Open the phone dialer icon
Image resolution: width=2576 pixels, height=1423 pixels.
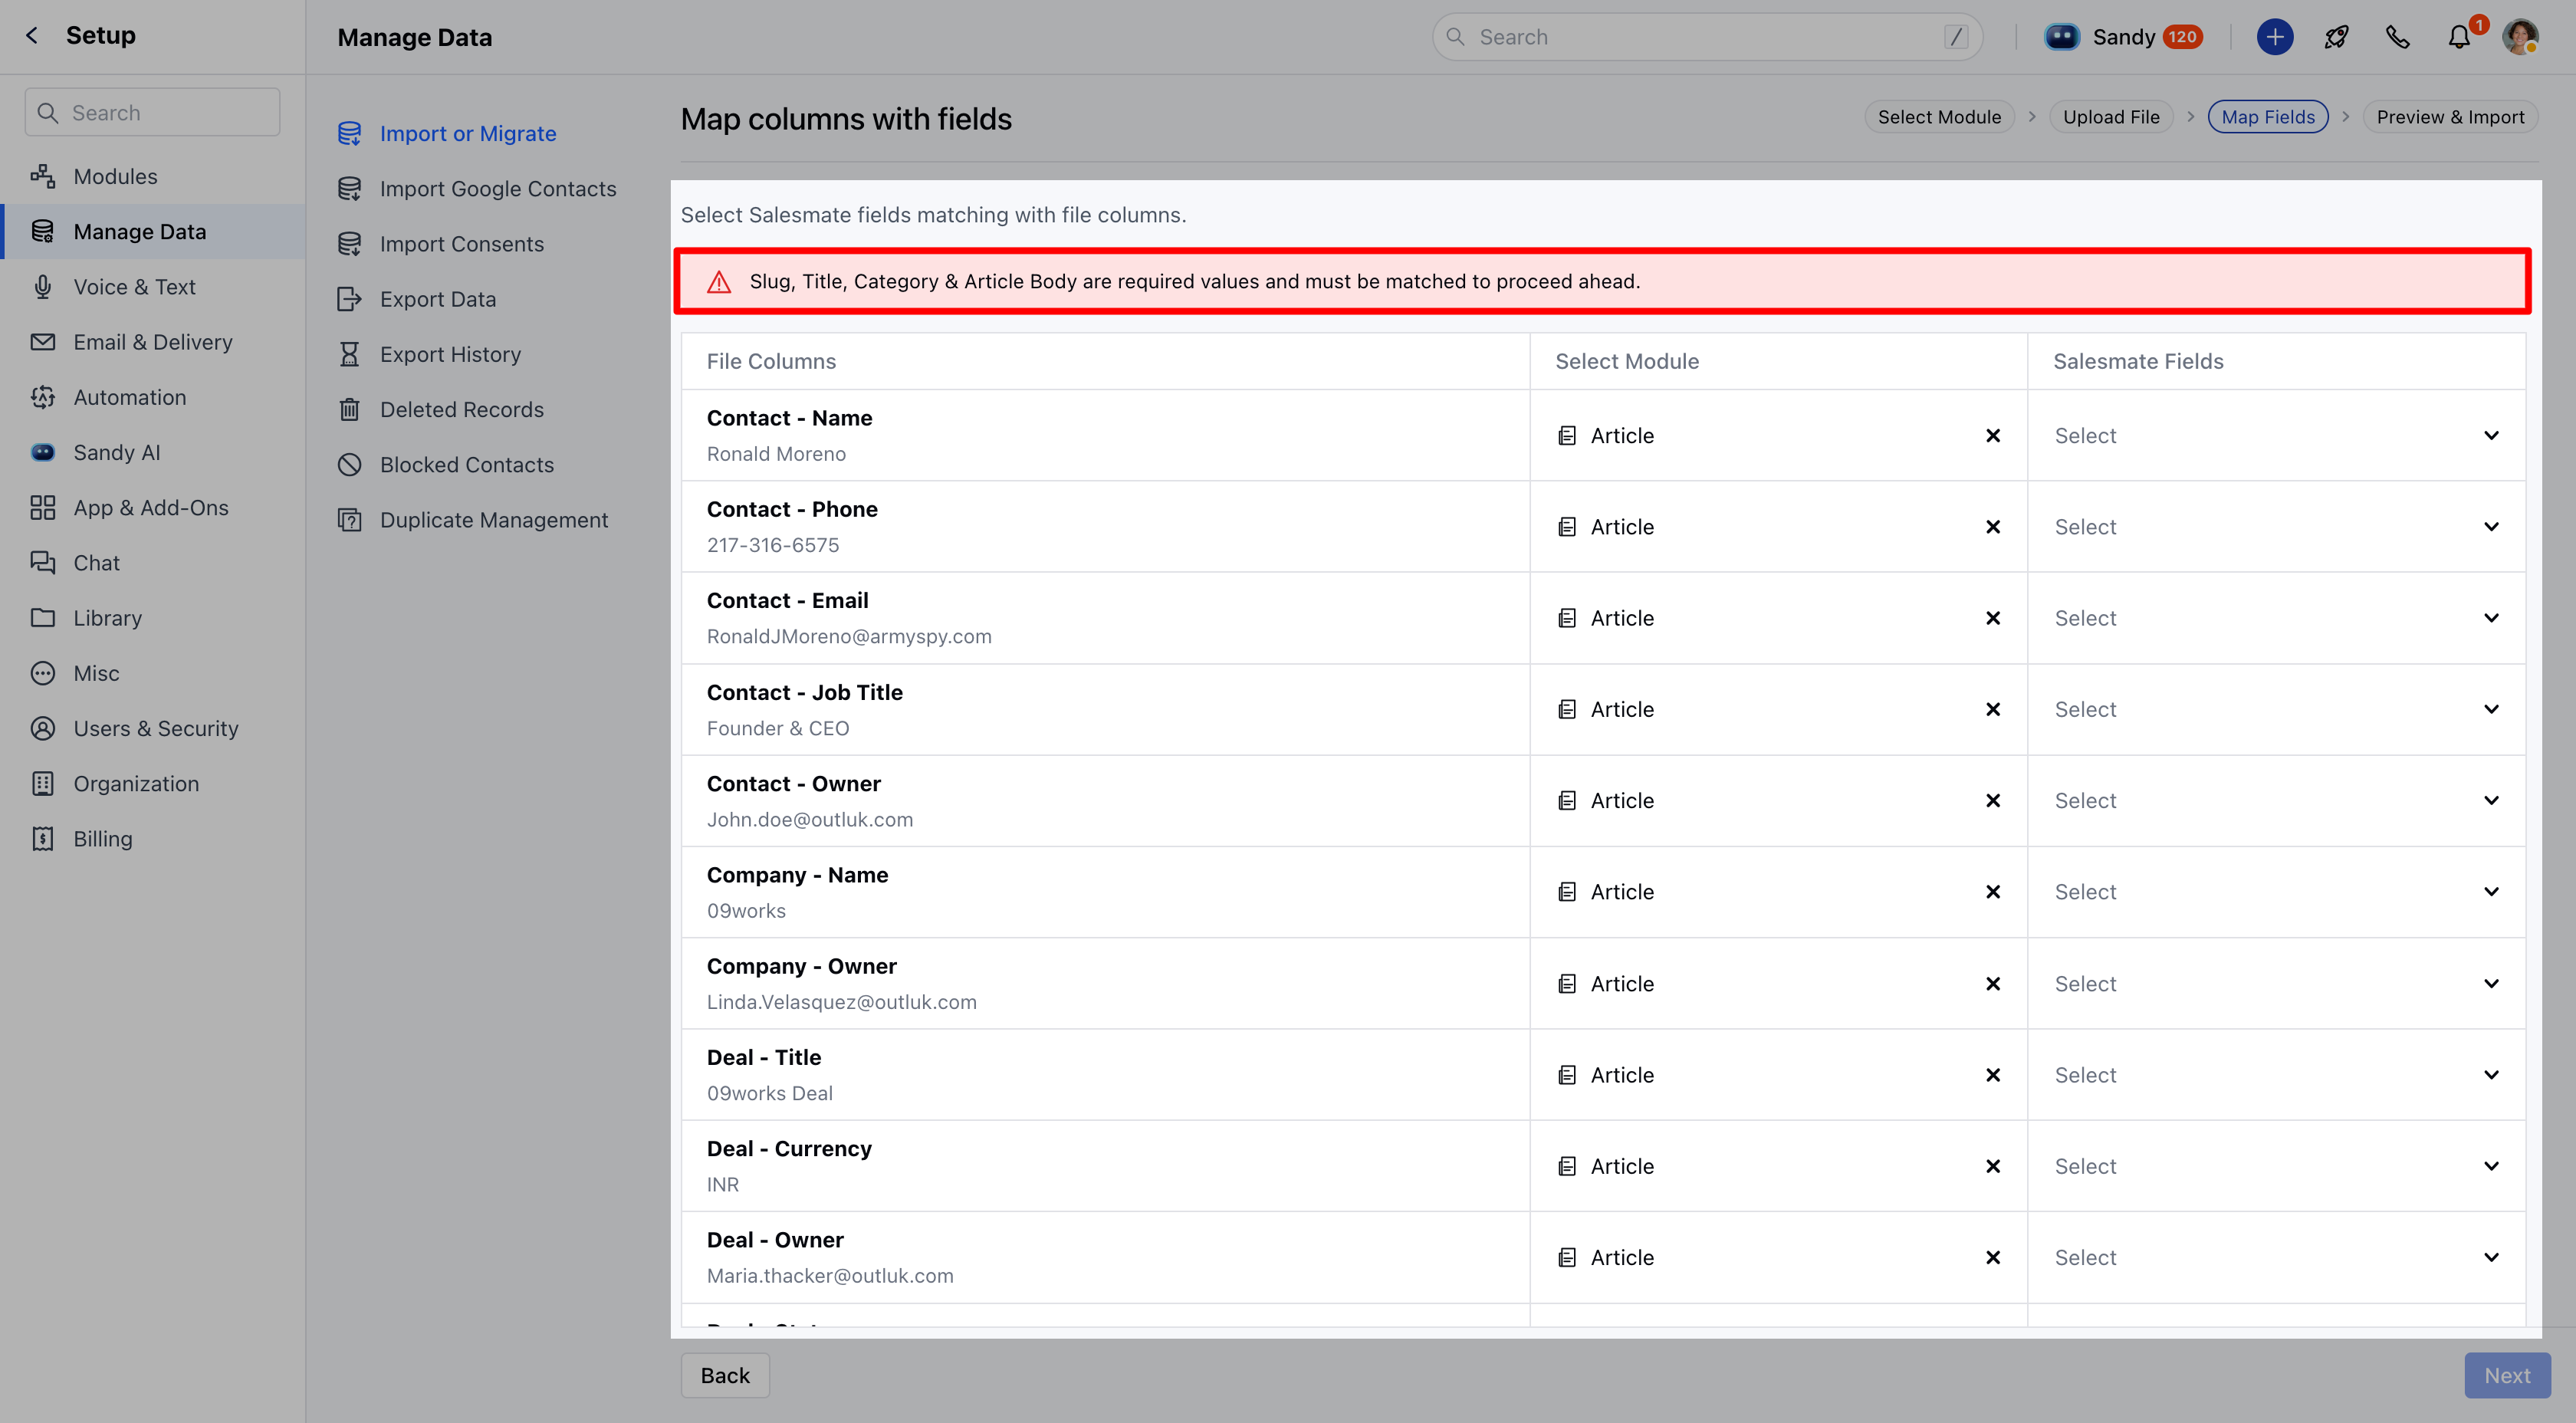coord(2397,37)
